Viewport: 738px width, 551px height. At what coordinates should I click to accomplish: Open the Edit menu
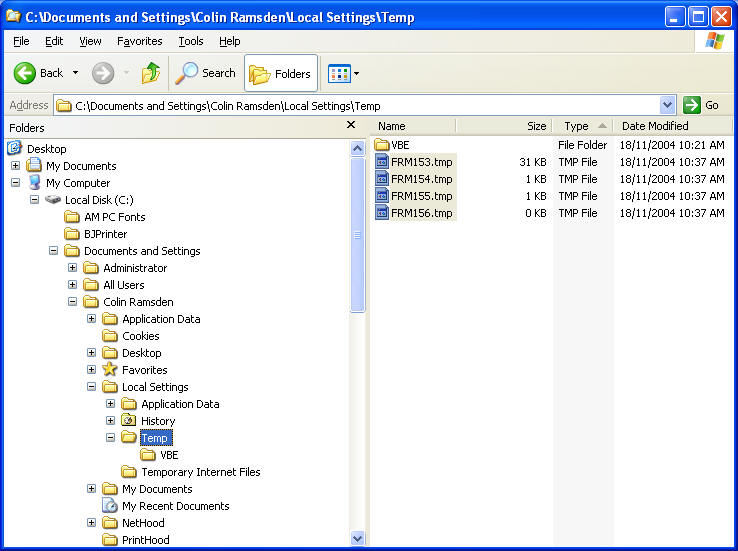tap(54, 41)
